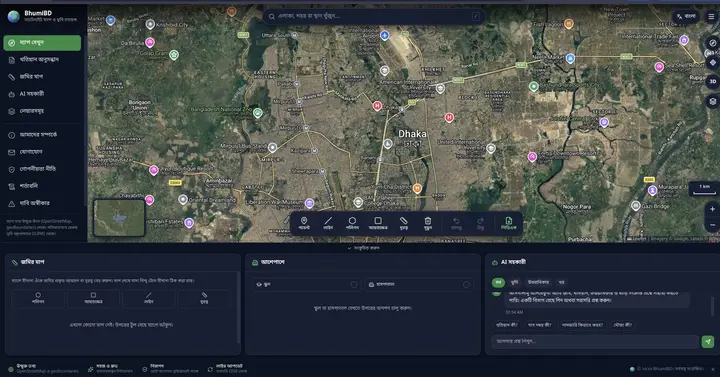Click second suggested question chip in AI assistant
Screen dimensions: 720x377
coord(539,325)
